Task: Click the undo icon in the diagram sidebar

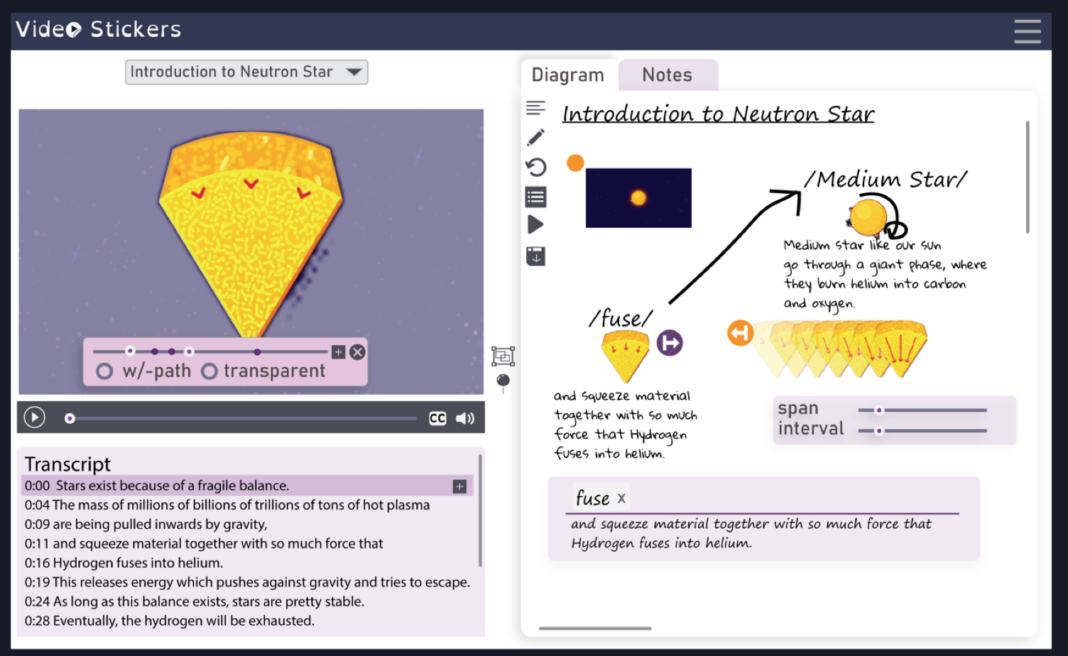Action: click(x=535, y=166)
